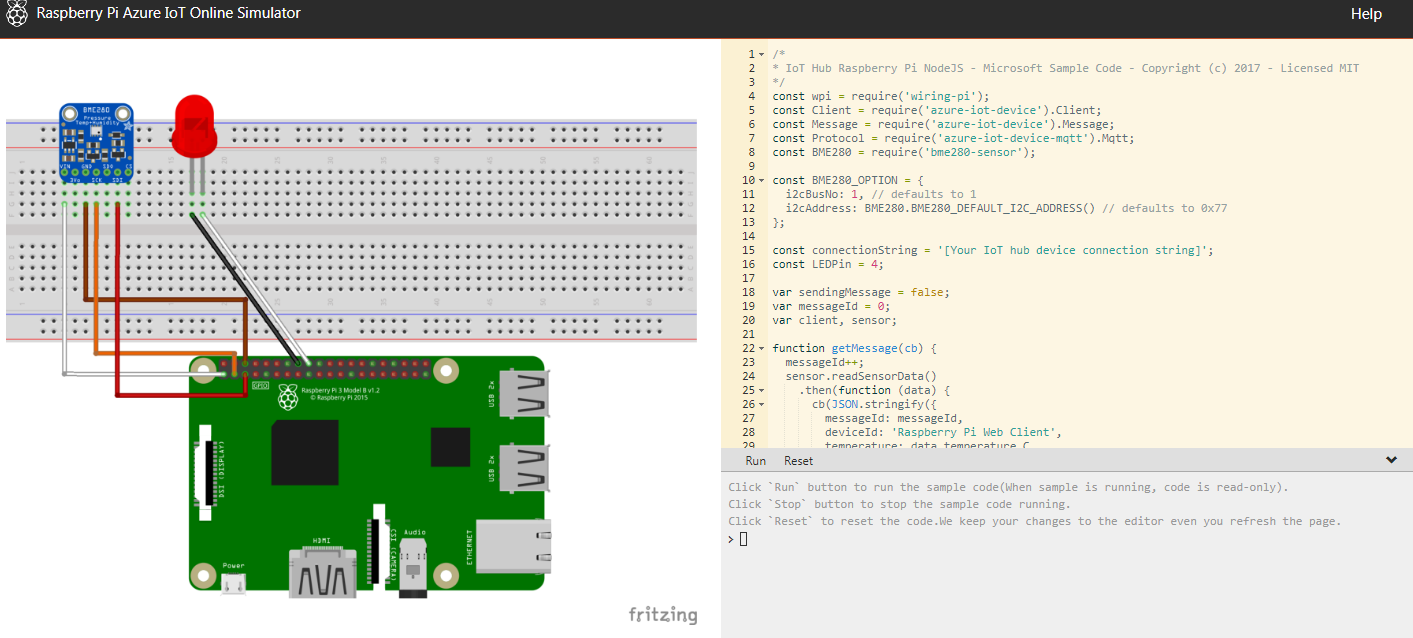Click line number 15 in the gutter
The height and width of the screenshot is (638, 1413).
[x=749, y=250]
